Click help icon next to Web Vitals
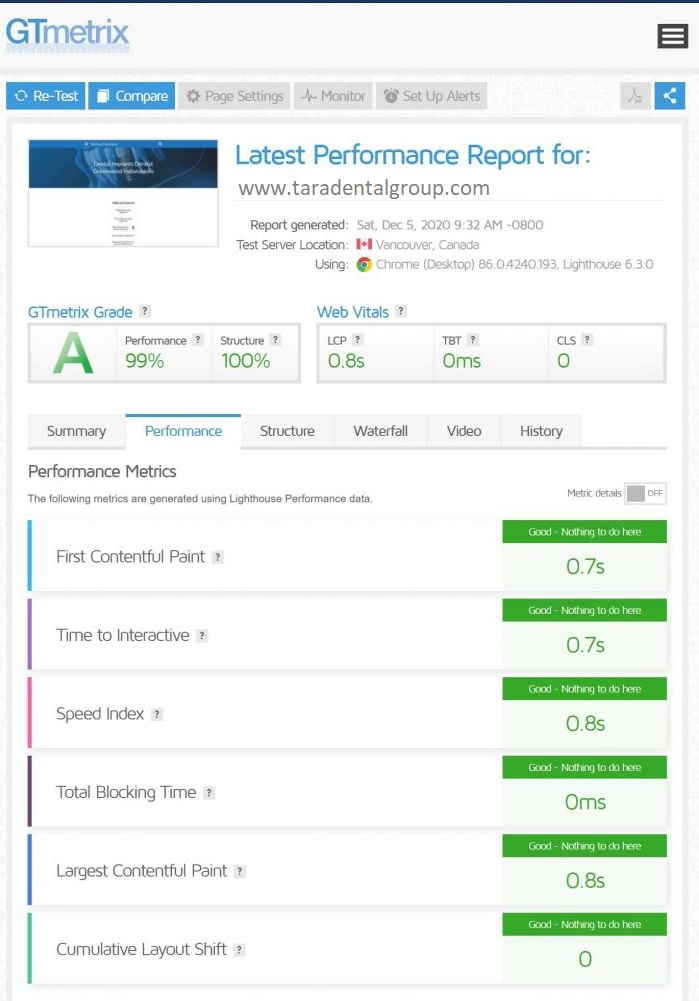The image size is (699, 1001). coord(401,311)
